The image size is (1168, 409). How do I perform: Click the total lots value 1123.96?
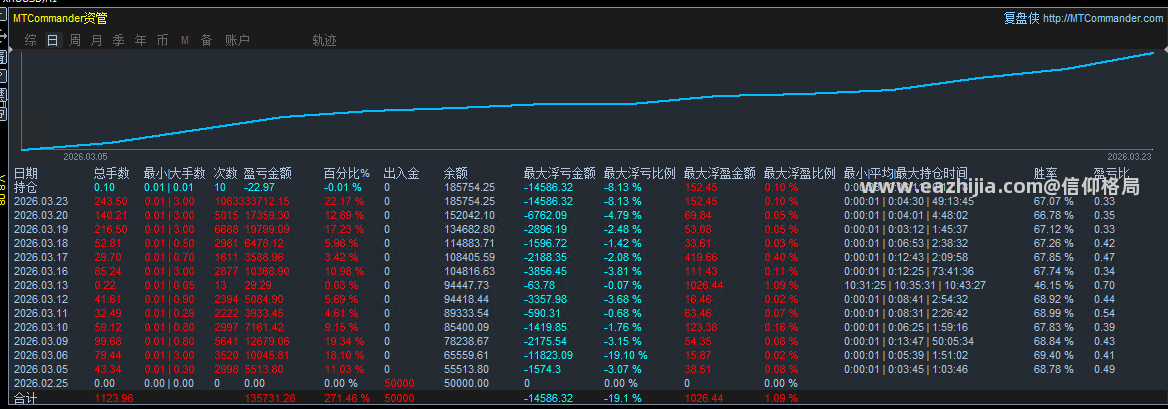(x=115, y=399)
